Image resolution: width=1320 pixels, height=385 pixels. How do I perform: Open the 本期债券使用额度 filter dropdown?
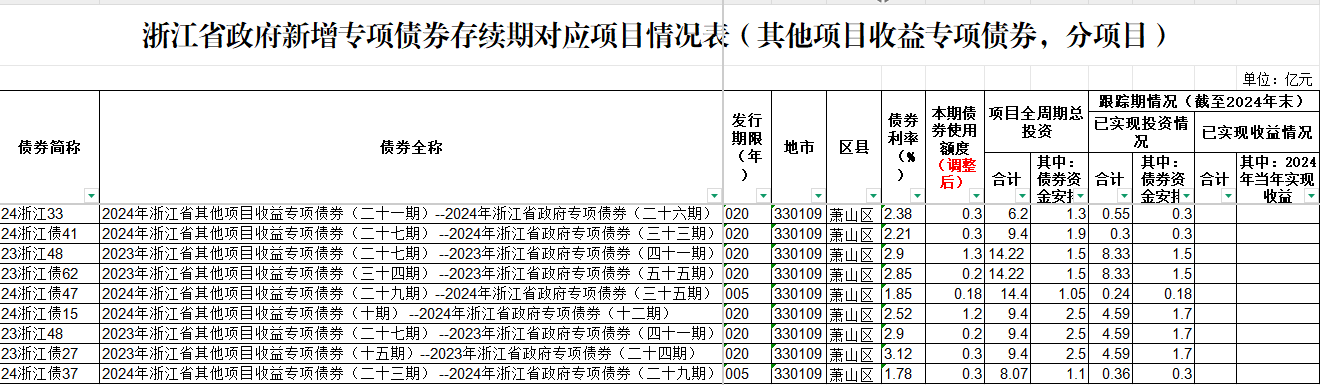pos(977,196)
